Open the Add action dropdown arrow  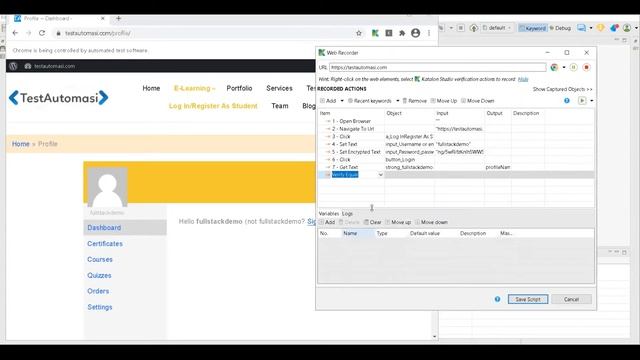pos(342,101)
